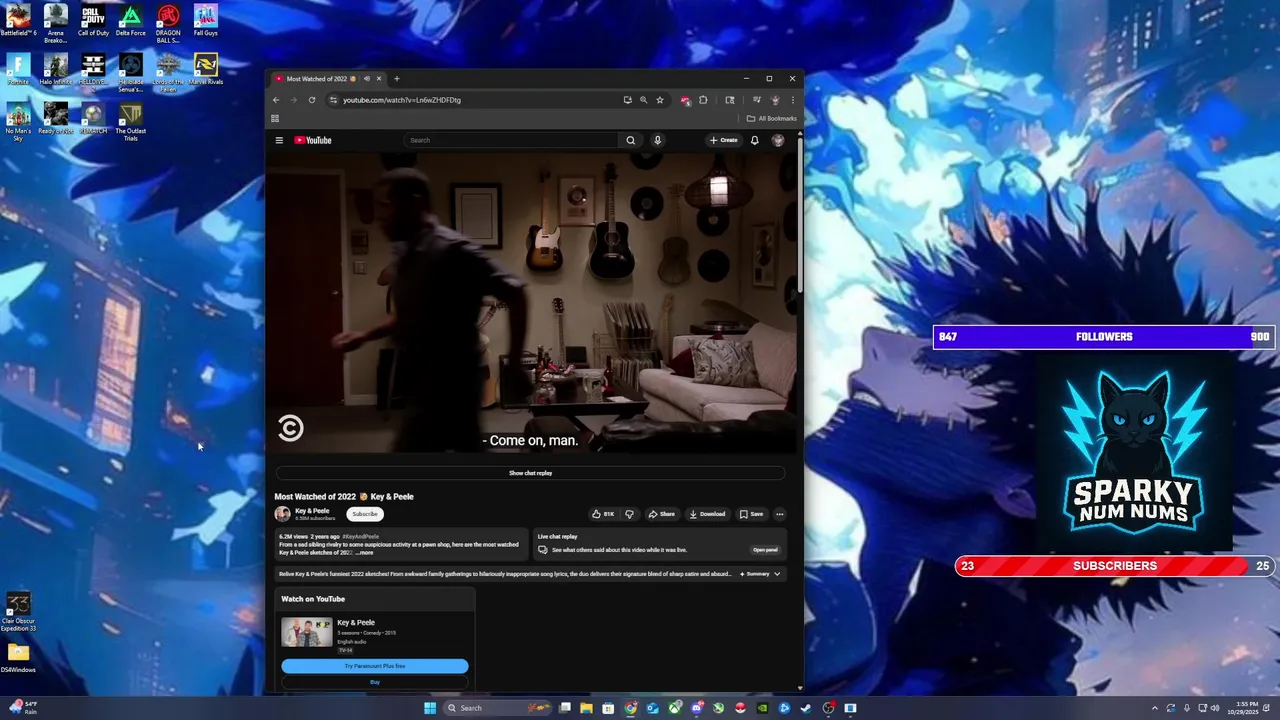1280x720 pixels.
Task: Click Chrome back arrow
Action: point(276,100)
